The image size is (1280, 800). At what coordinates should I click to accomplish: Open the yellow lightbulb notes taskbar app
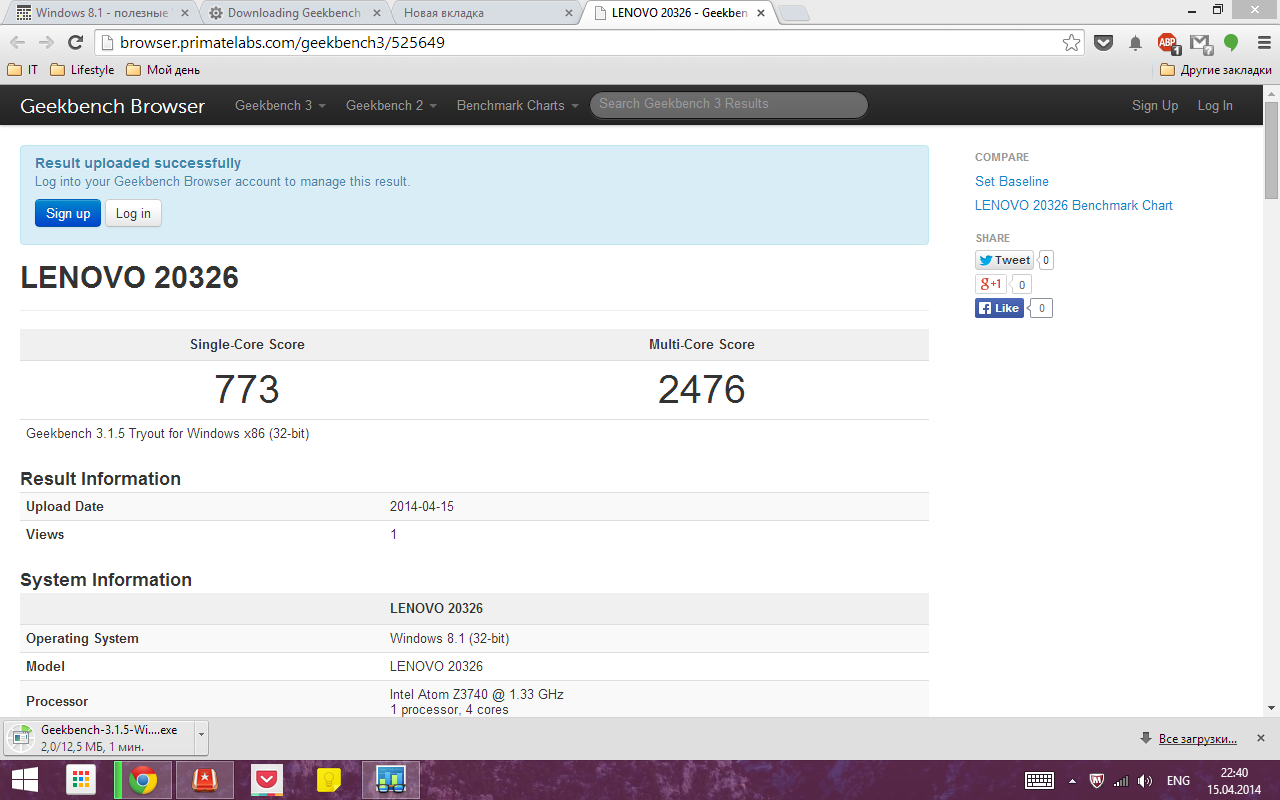328,780
